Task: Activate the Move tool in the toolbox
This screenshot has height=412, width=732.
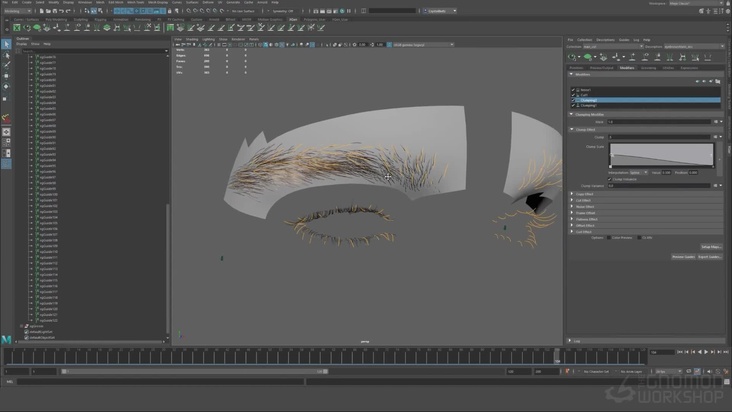Action: pyautogui.click(x=6, y=76)
